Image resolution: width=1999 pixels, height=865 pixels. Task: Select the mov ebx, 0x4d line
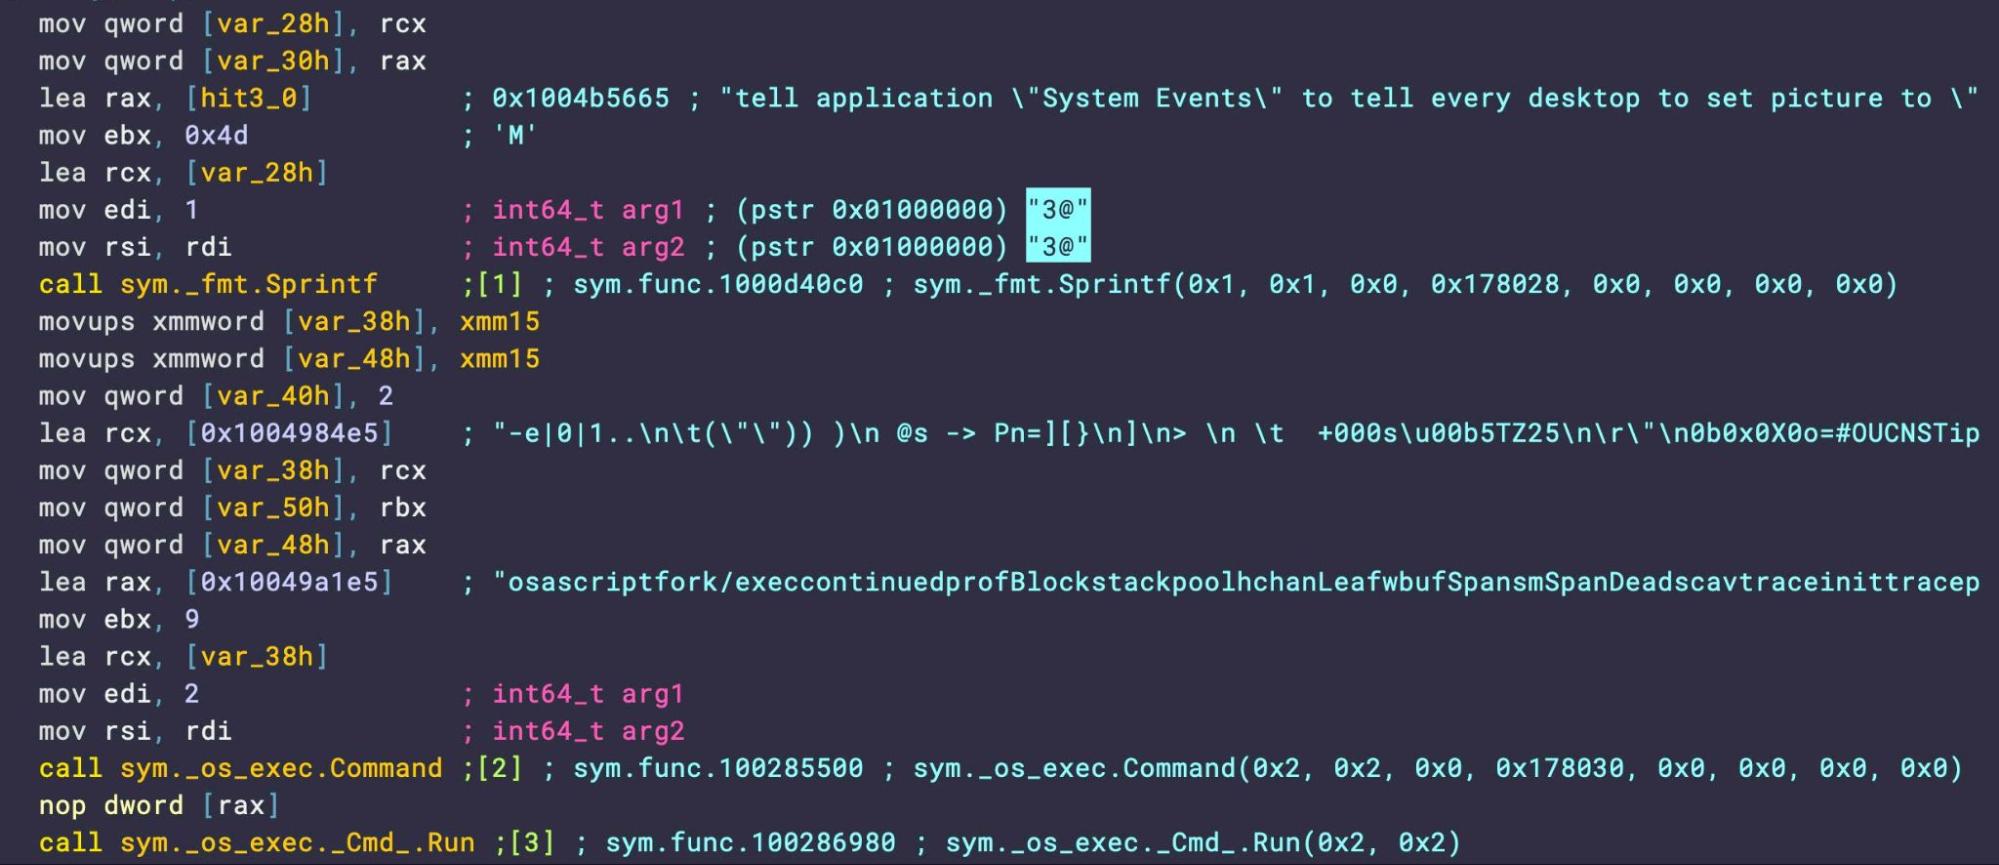(143, 135)
